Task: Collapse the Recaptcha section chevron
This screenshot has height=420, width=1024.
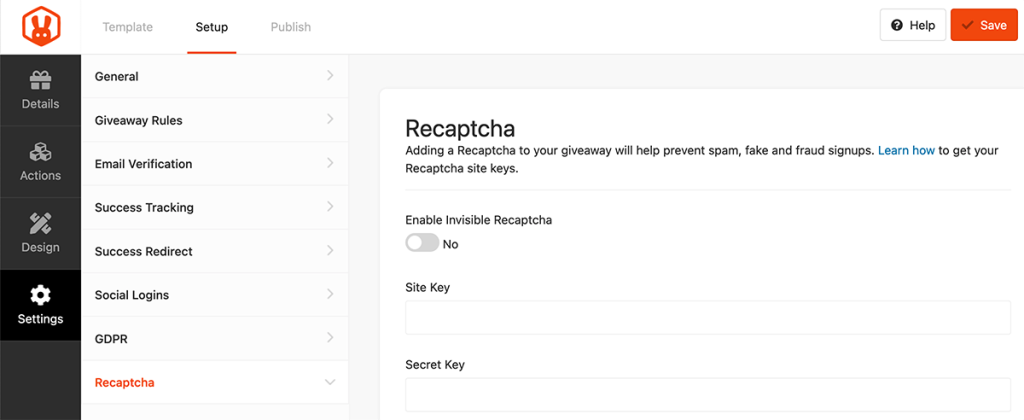Action: pyautogui.click(x=330, y=382)
